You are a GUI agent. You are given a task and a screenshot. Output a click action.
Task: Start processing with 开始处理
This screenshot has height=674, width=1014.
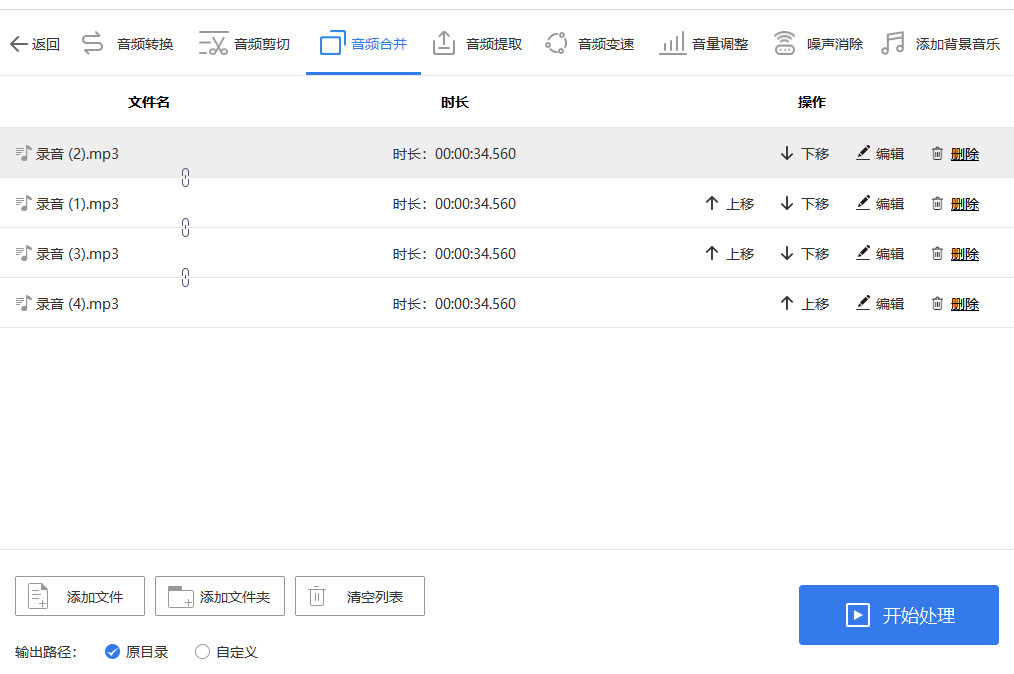tap(898, 615)
